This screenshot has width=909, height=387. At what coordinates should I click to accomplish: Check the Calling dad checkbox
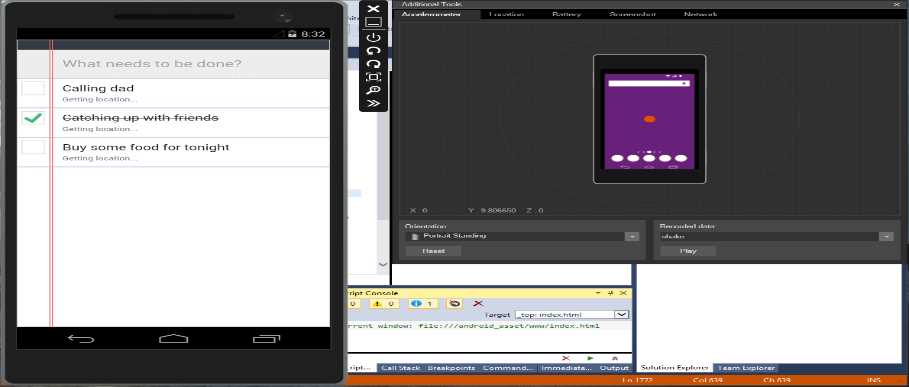click(33, 88)
